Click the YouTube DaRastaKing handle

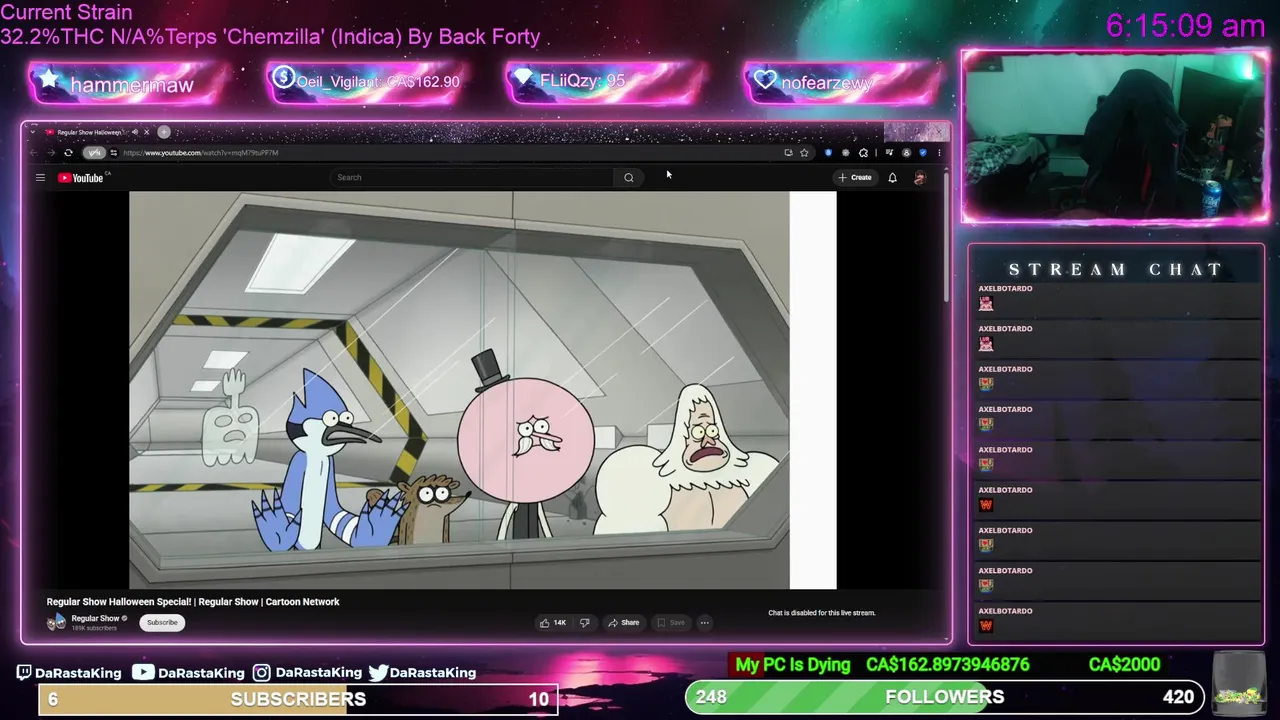click(x=189, y=673)
